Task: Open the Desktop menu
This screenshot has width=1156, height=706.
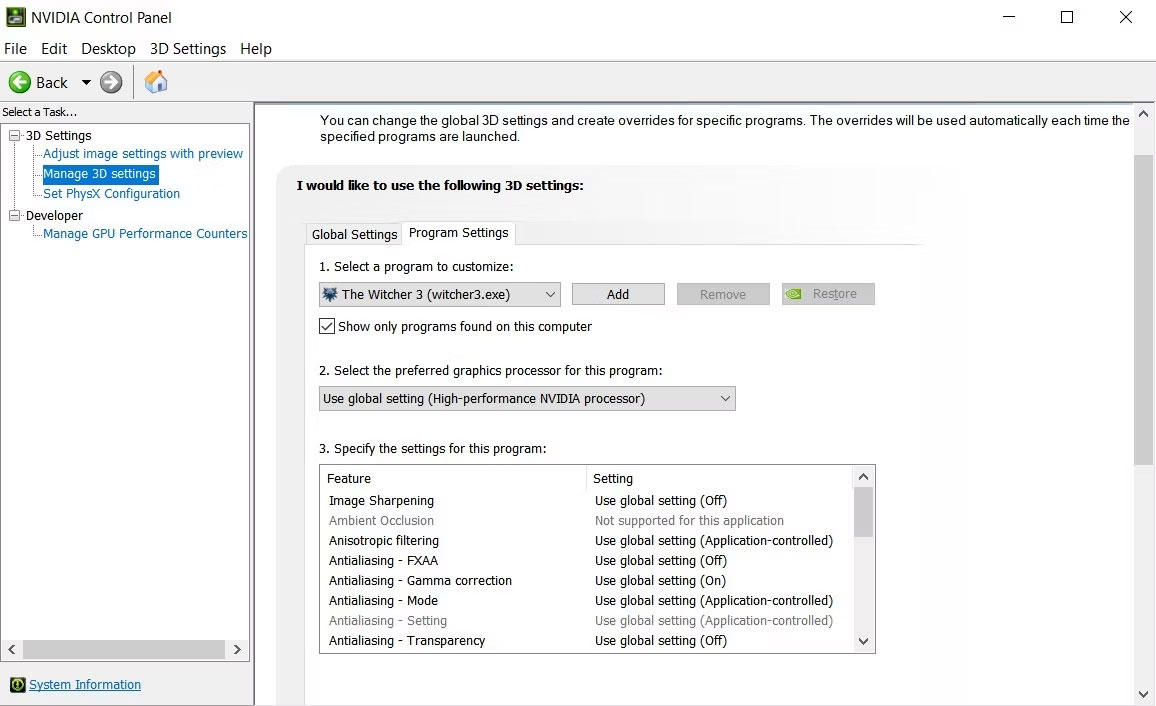Action: pyautogui.click(x=108, y=49)
